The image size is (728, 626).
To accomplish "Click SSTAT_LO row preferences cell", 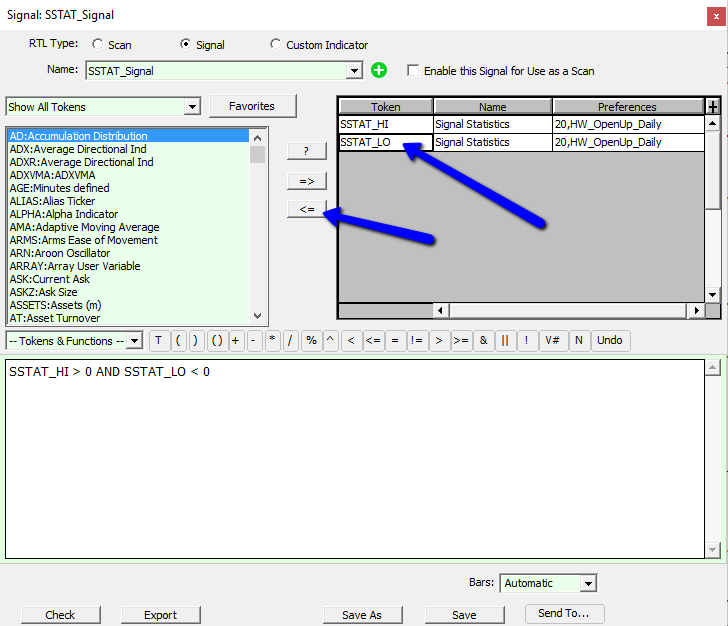I will [x=628, y=143].
